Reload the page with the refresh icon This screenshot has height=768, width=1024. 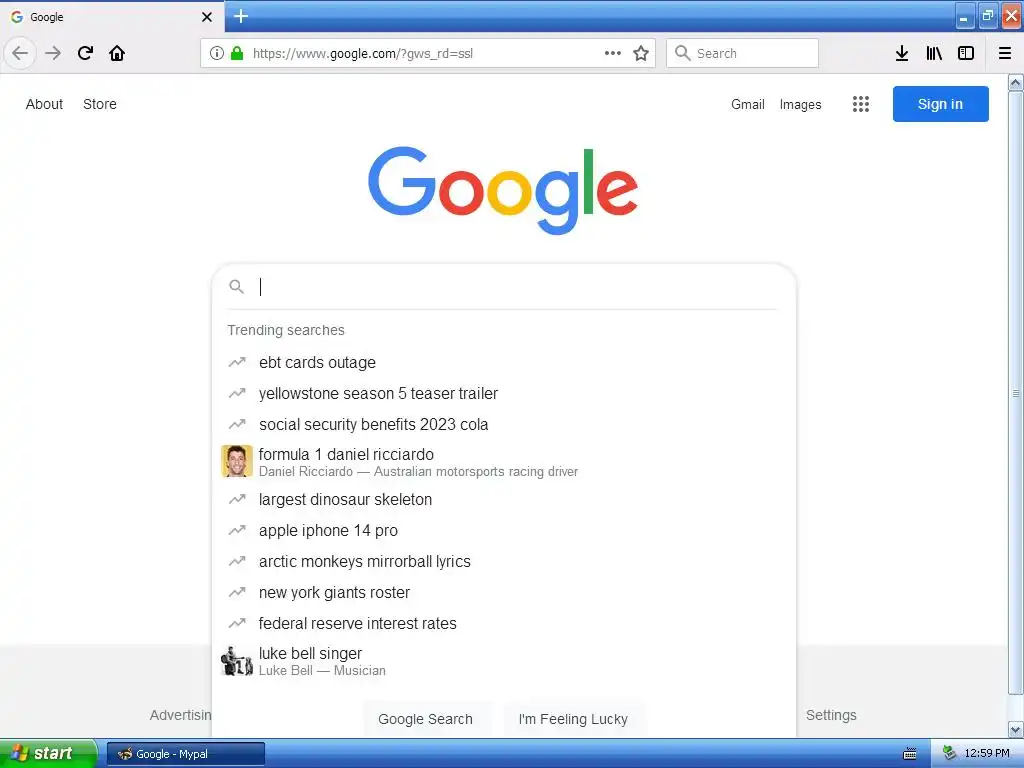[85, 53]
